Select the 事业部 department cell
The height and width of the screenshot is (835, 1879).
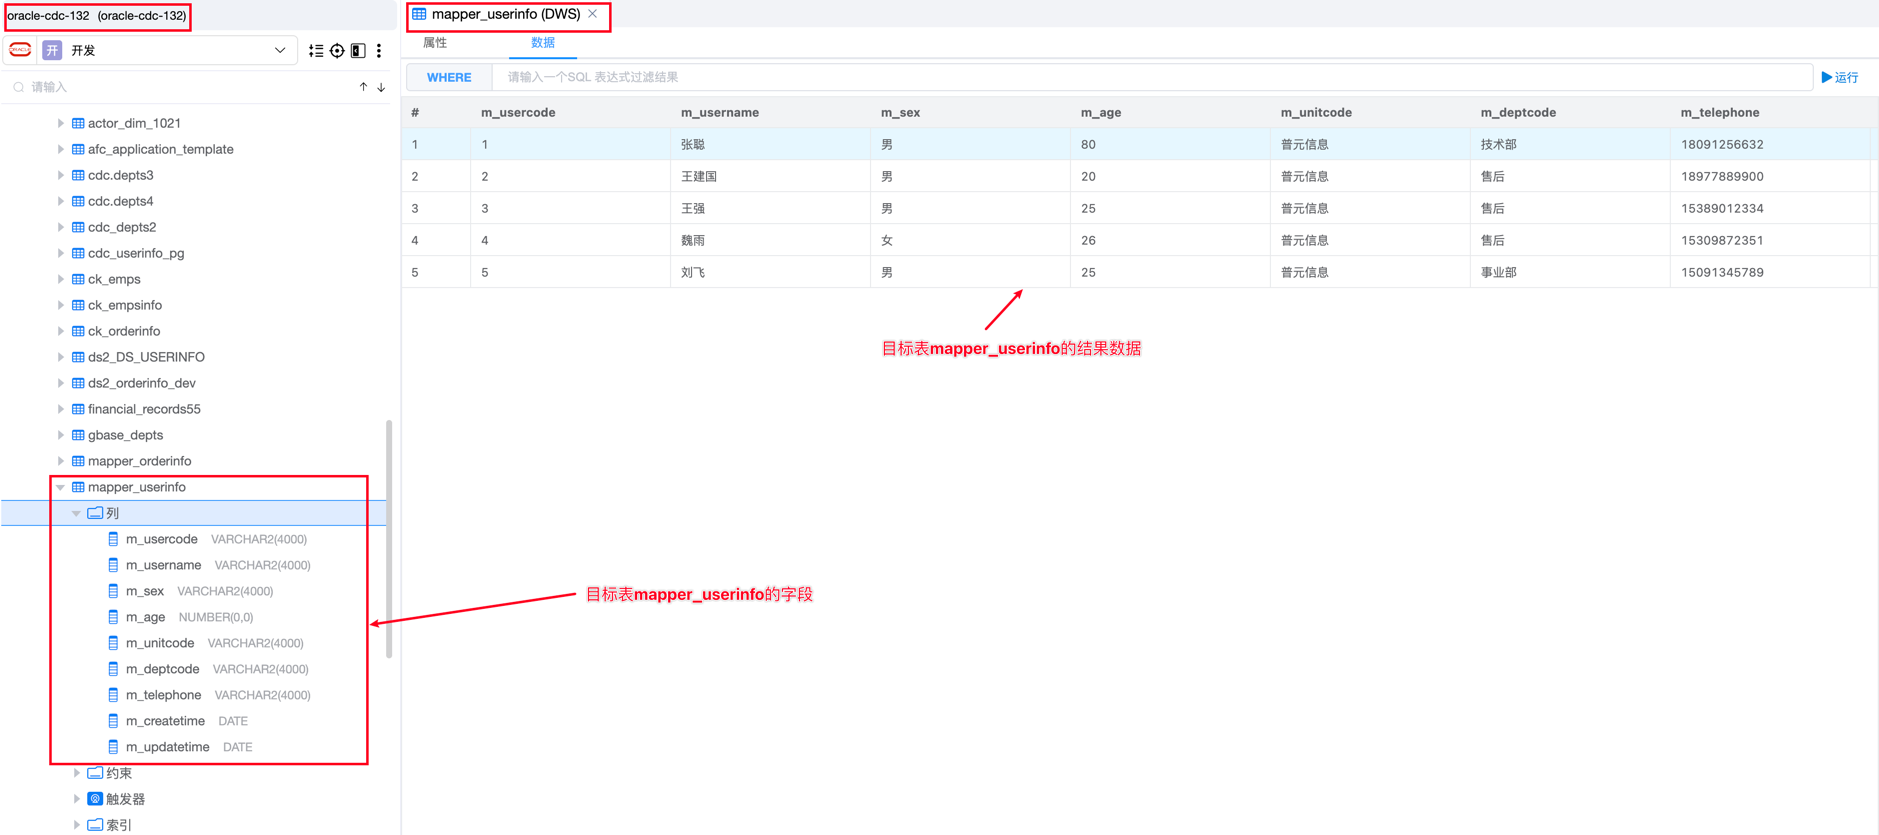coord(1570,272)
